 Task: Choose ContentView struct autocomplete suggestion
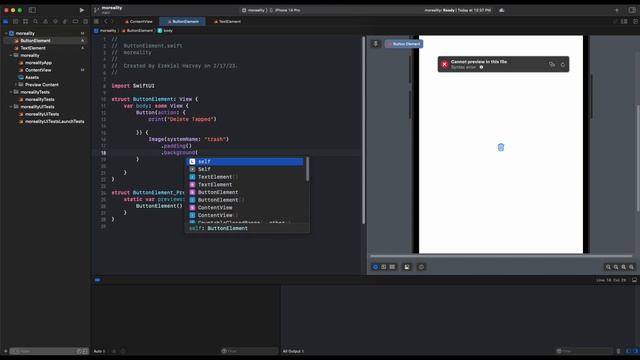tap(246, 207)
